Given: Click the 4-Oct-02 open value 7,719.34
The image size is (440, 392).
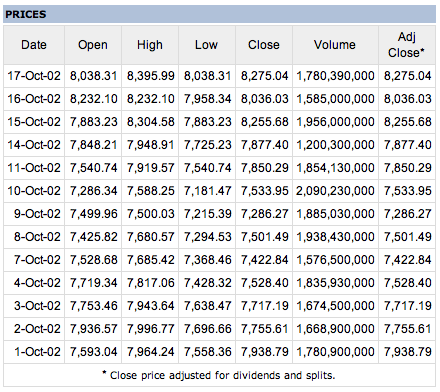Looking at the screenshot, I should pyautogui.click(x=93, y=283).
